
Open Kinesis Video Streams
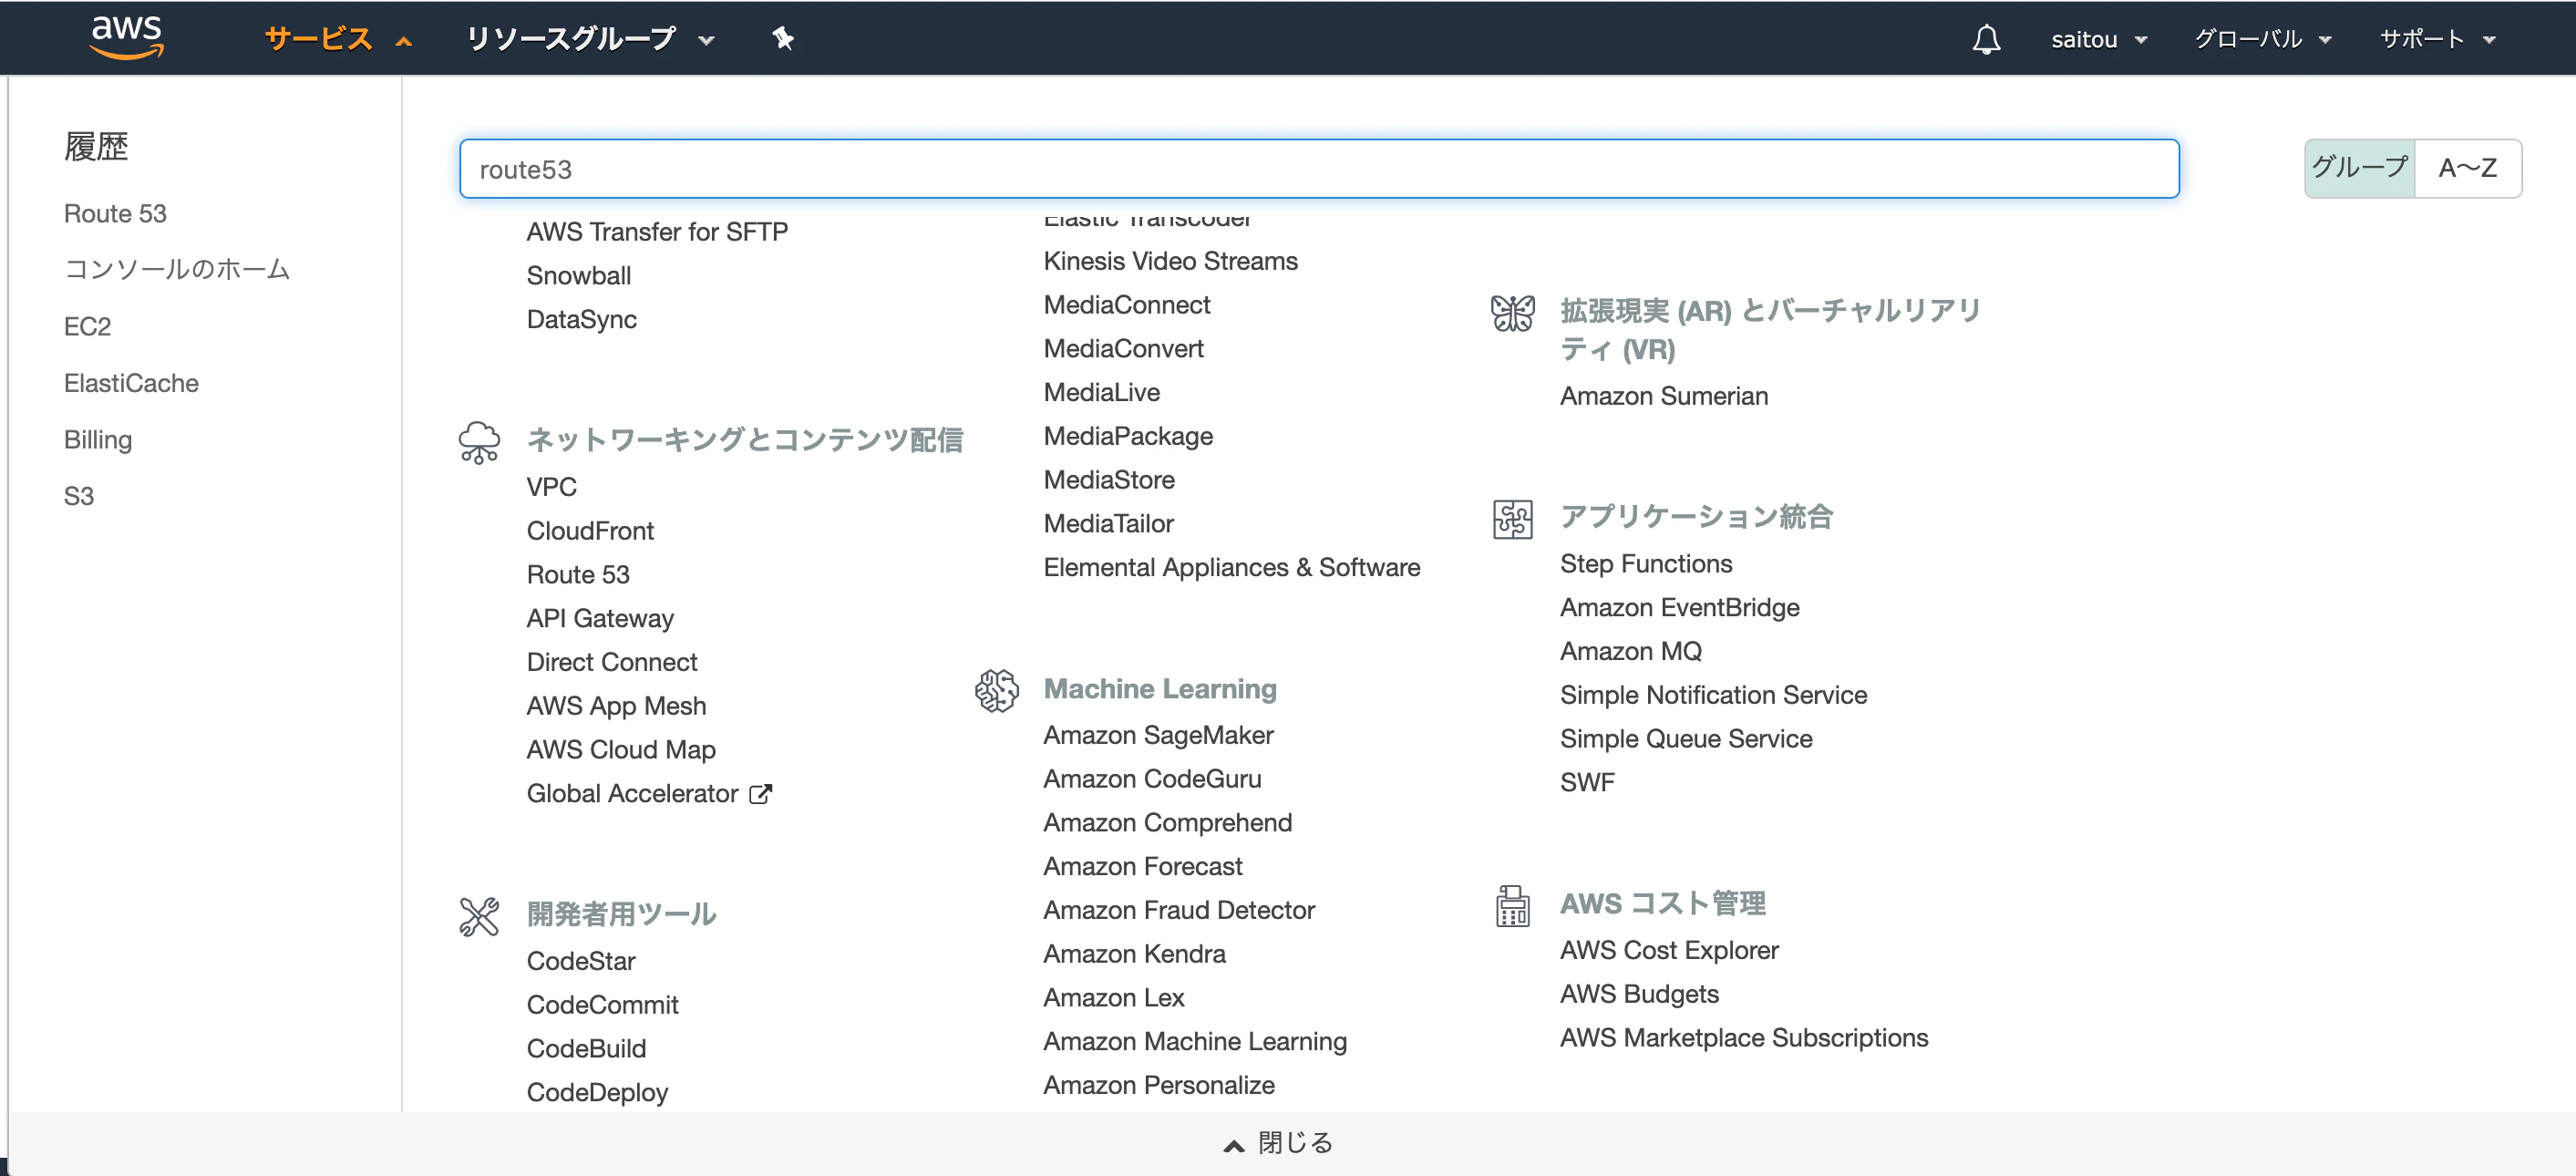1170,261
